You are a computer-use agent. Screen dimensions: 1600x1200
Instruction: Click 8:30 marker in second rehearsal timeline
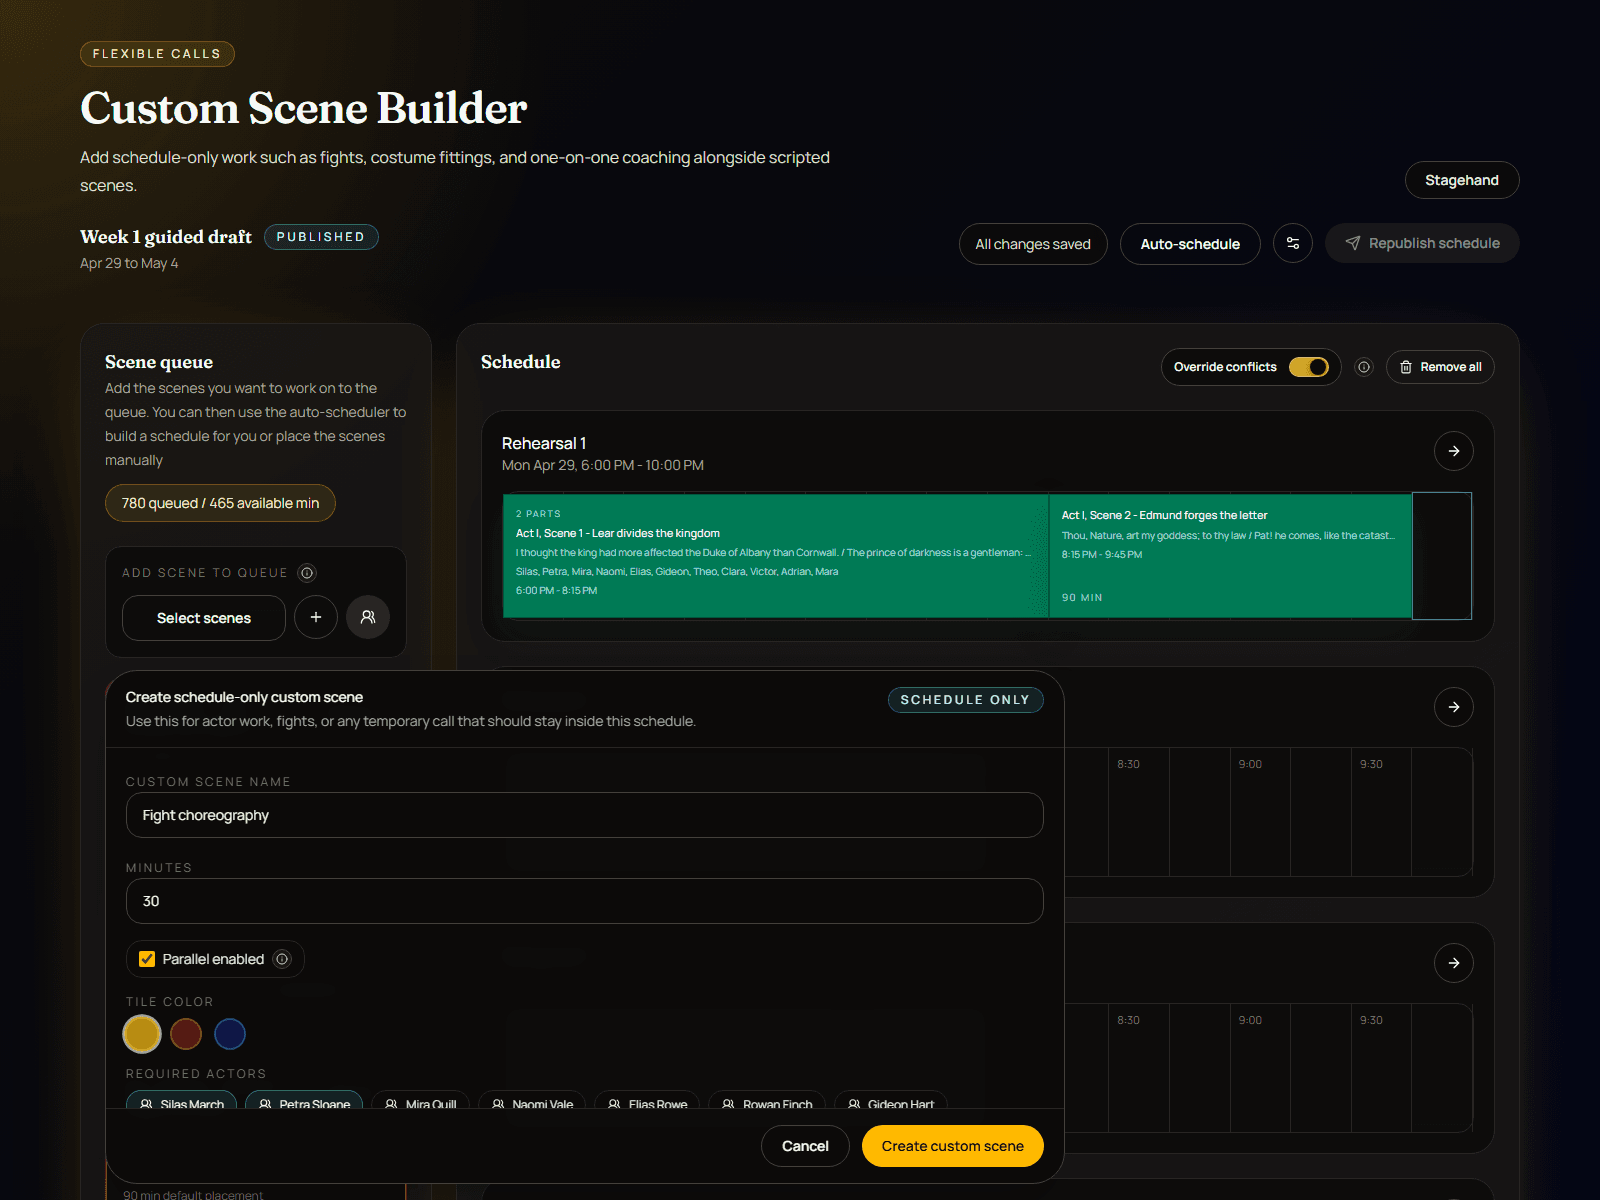(x=1128, y=764)
